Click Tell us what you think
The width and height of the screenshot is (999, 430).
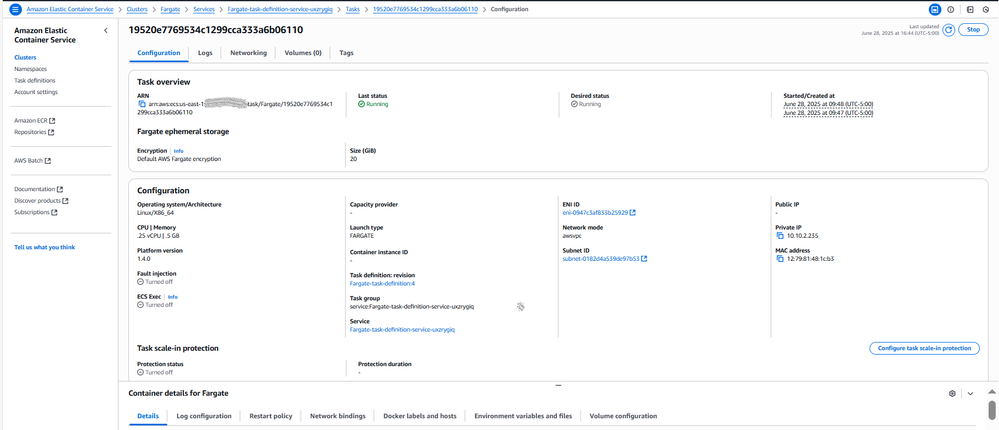[45, 247]
